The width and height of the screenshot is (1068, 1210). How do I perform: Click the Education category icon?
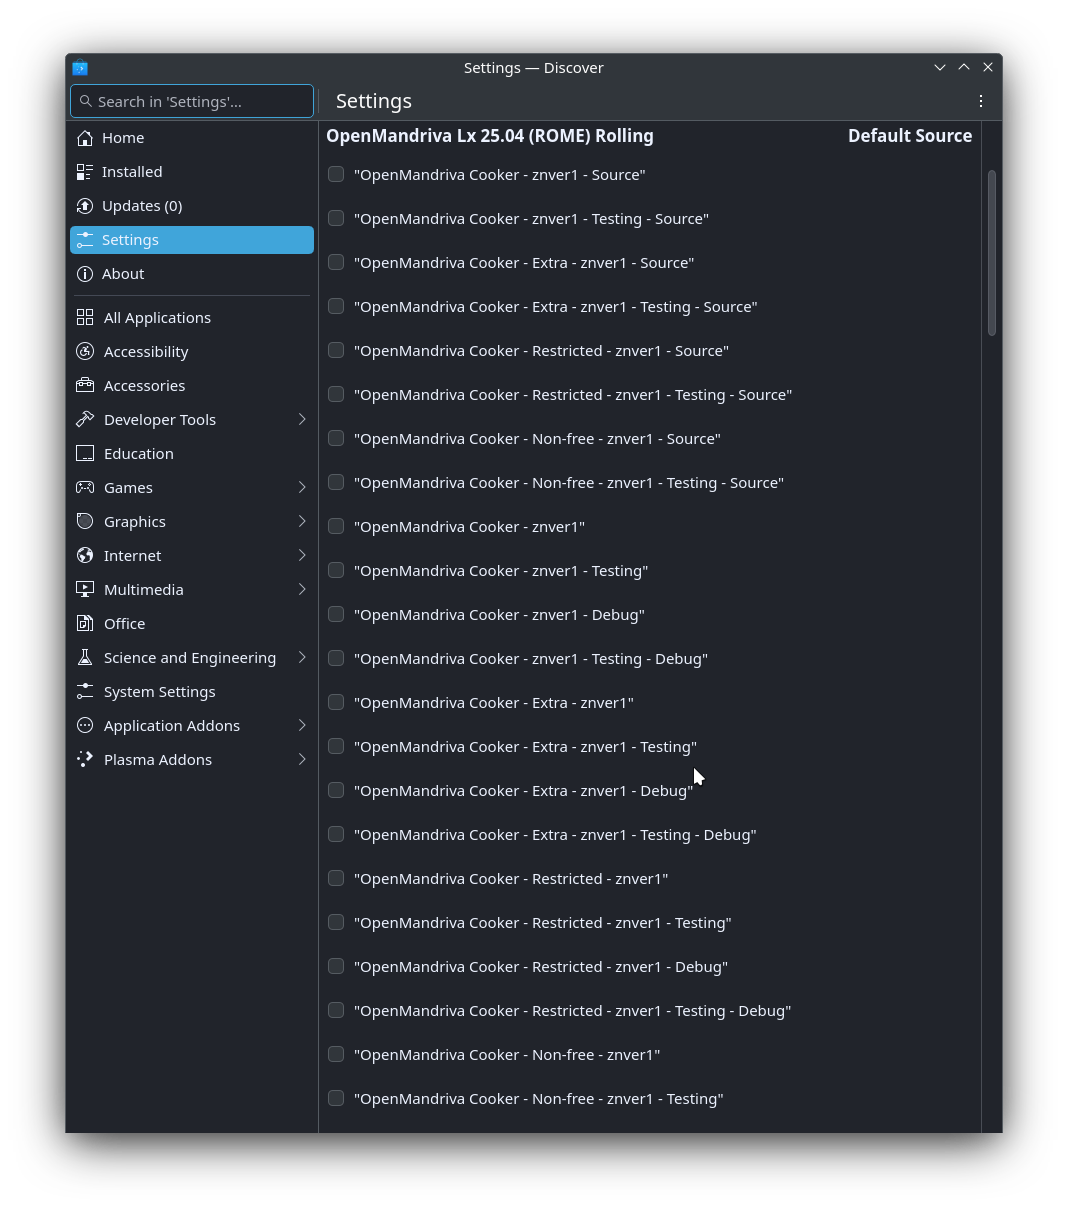[x=85, y=454]
